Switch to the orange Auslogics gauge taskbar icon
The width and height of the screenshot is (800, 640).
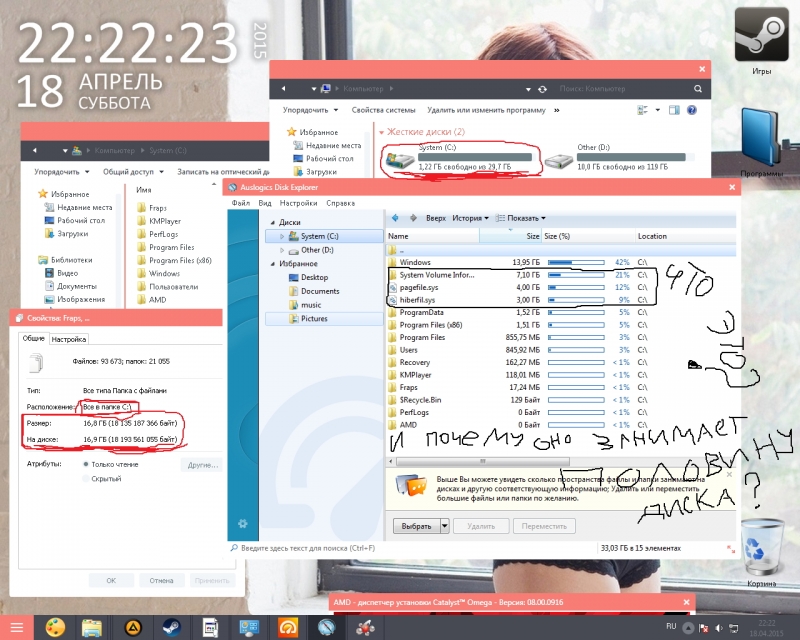tap(288, 628)
